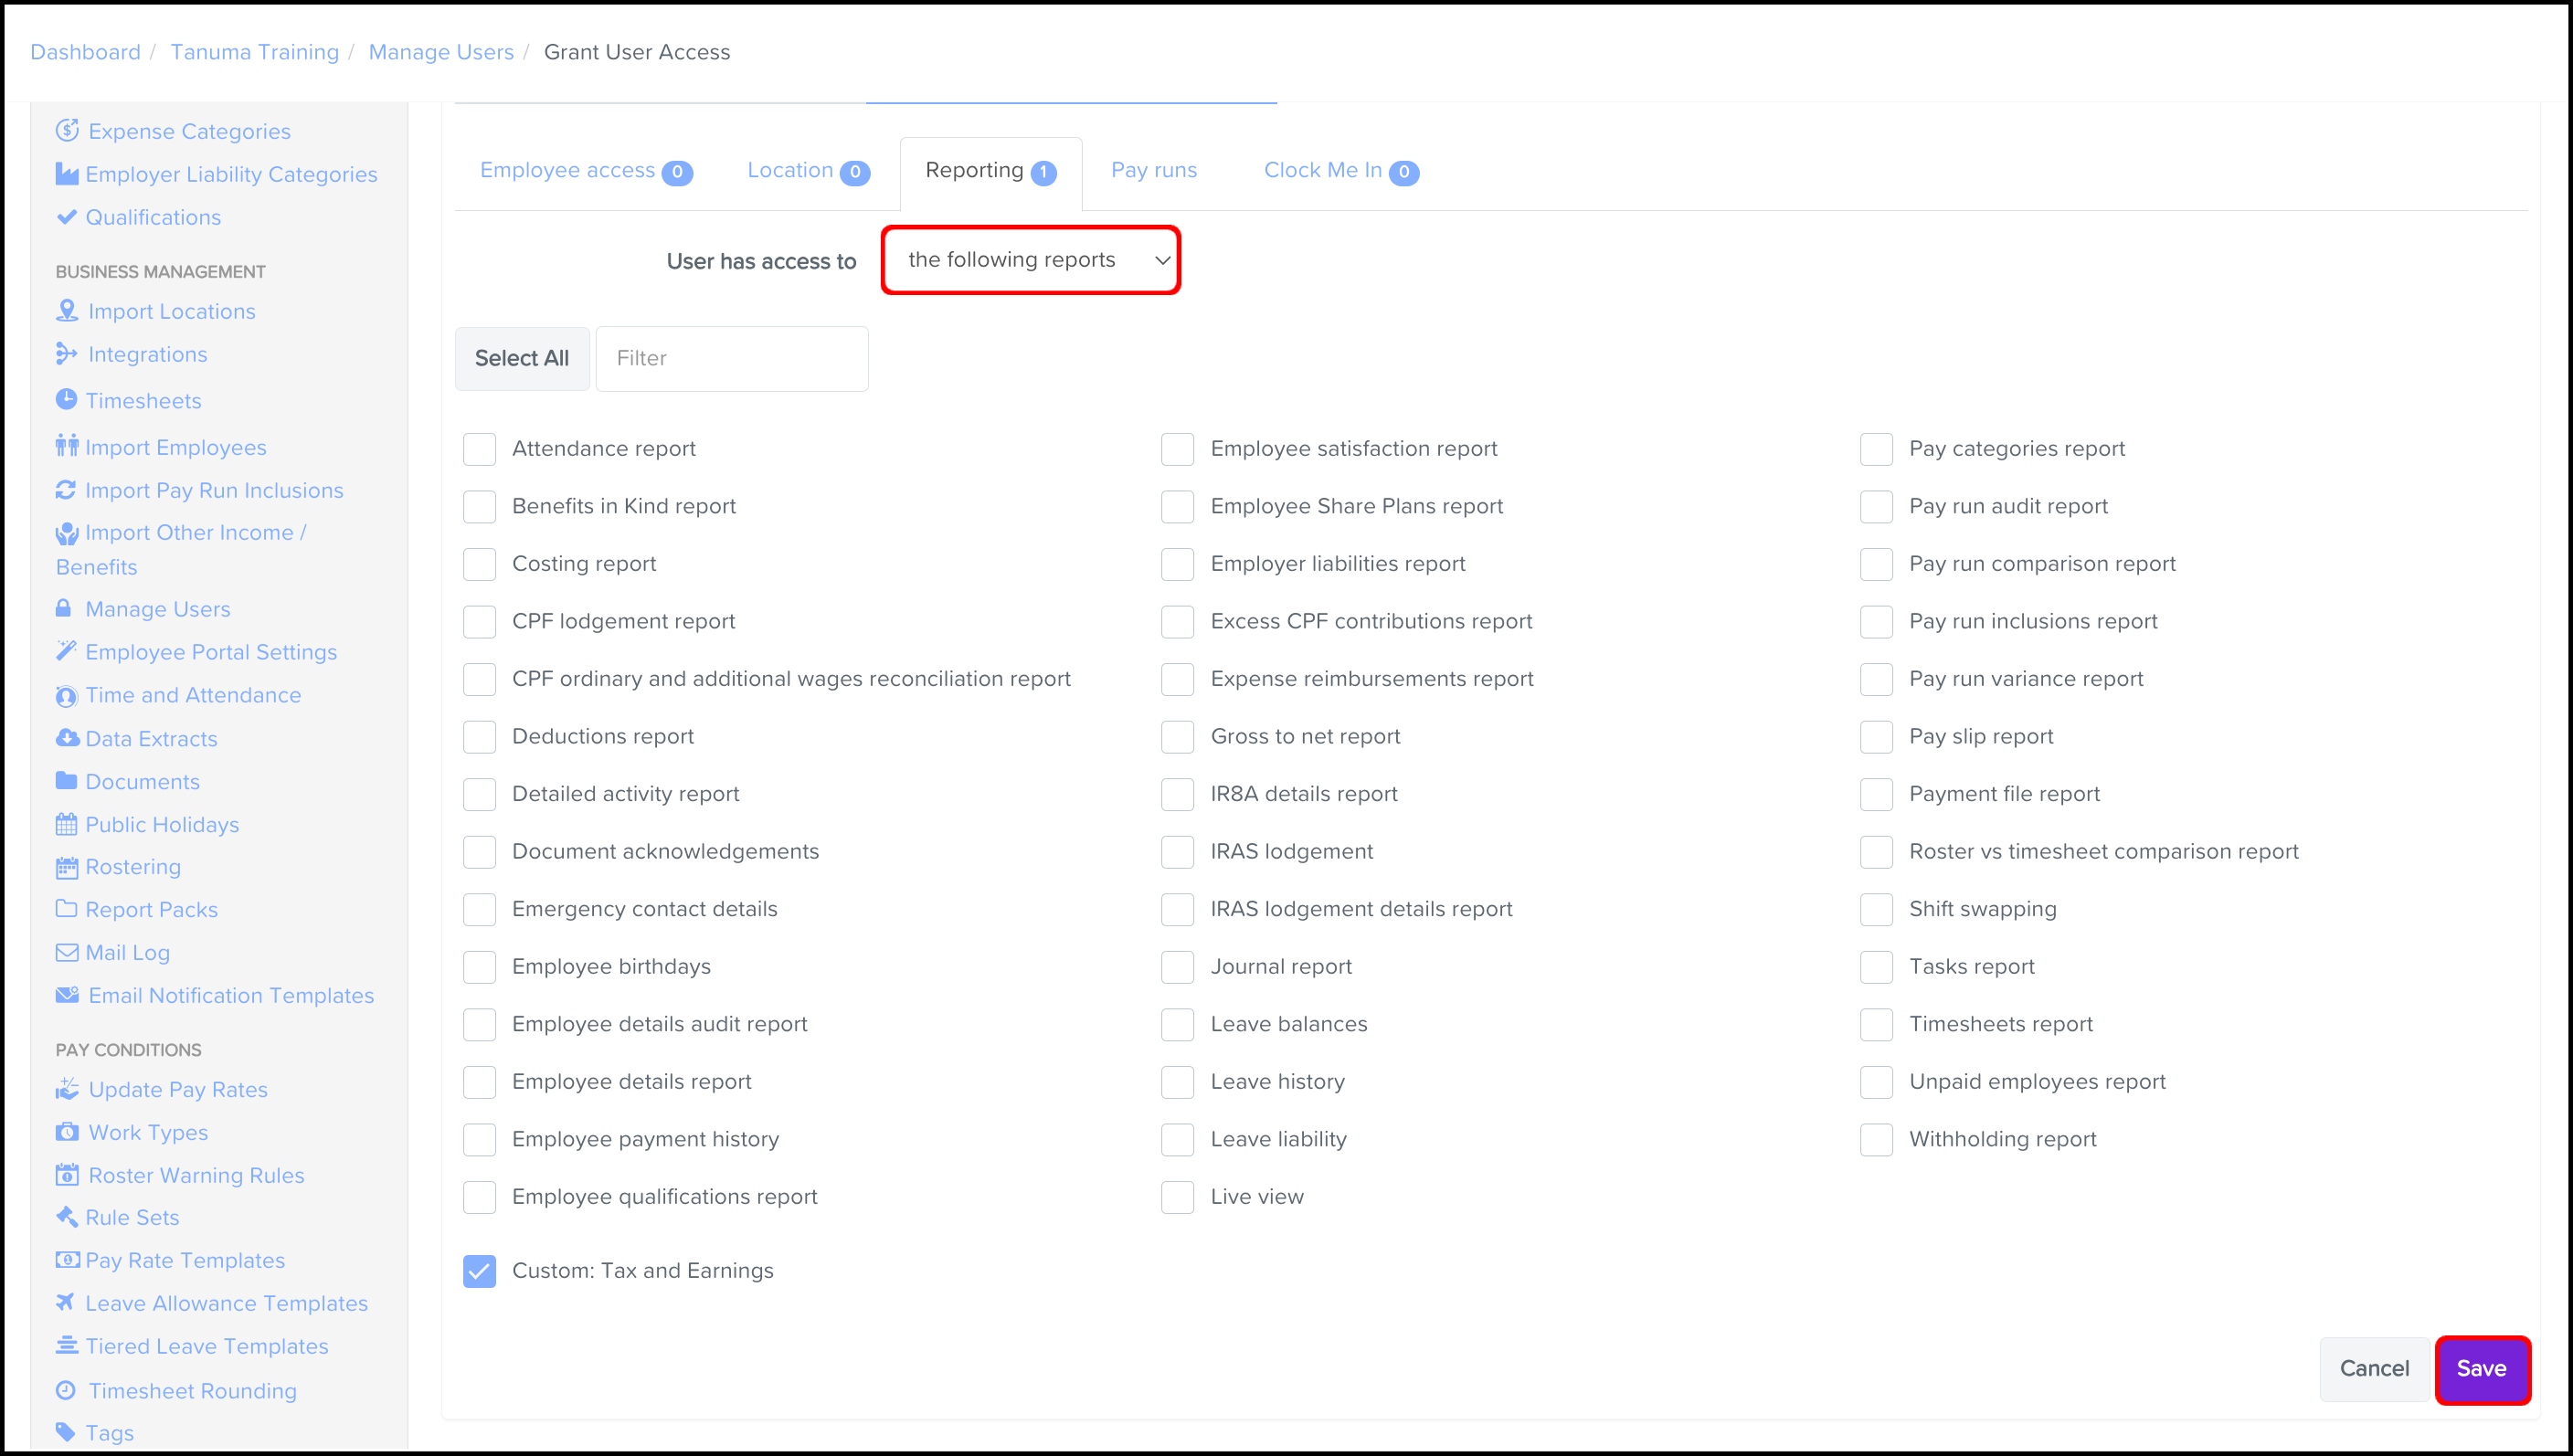The height and width of the screenshot is (1456, 2573).
Task: Click the Documents folder icon in sidebar
Action: (x=66, y=781)
